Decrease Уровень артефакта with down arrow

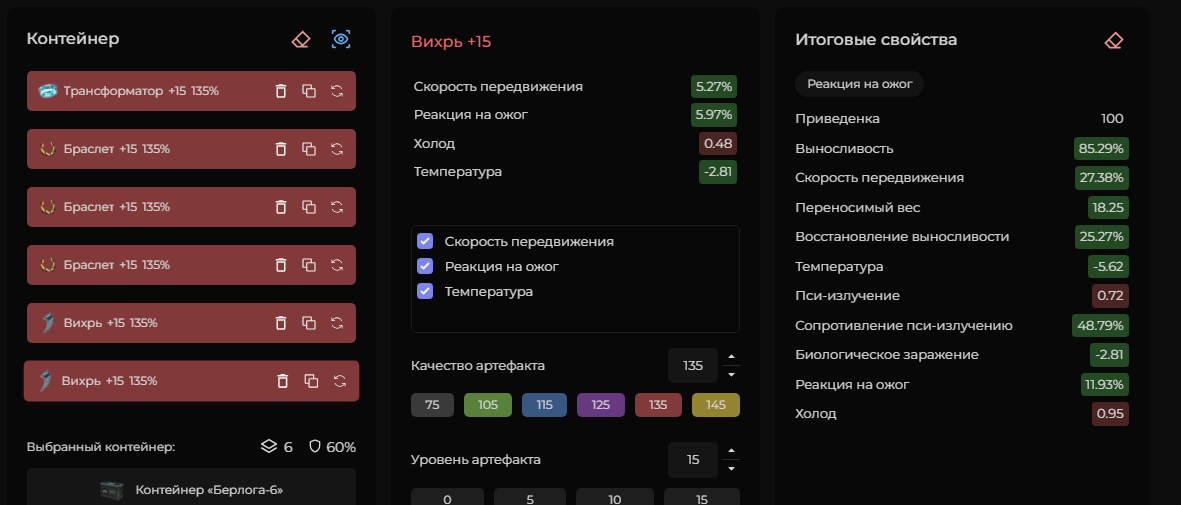pyautogui.click(x=731, y=468)
